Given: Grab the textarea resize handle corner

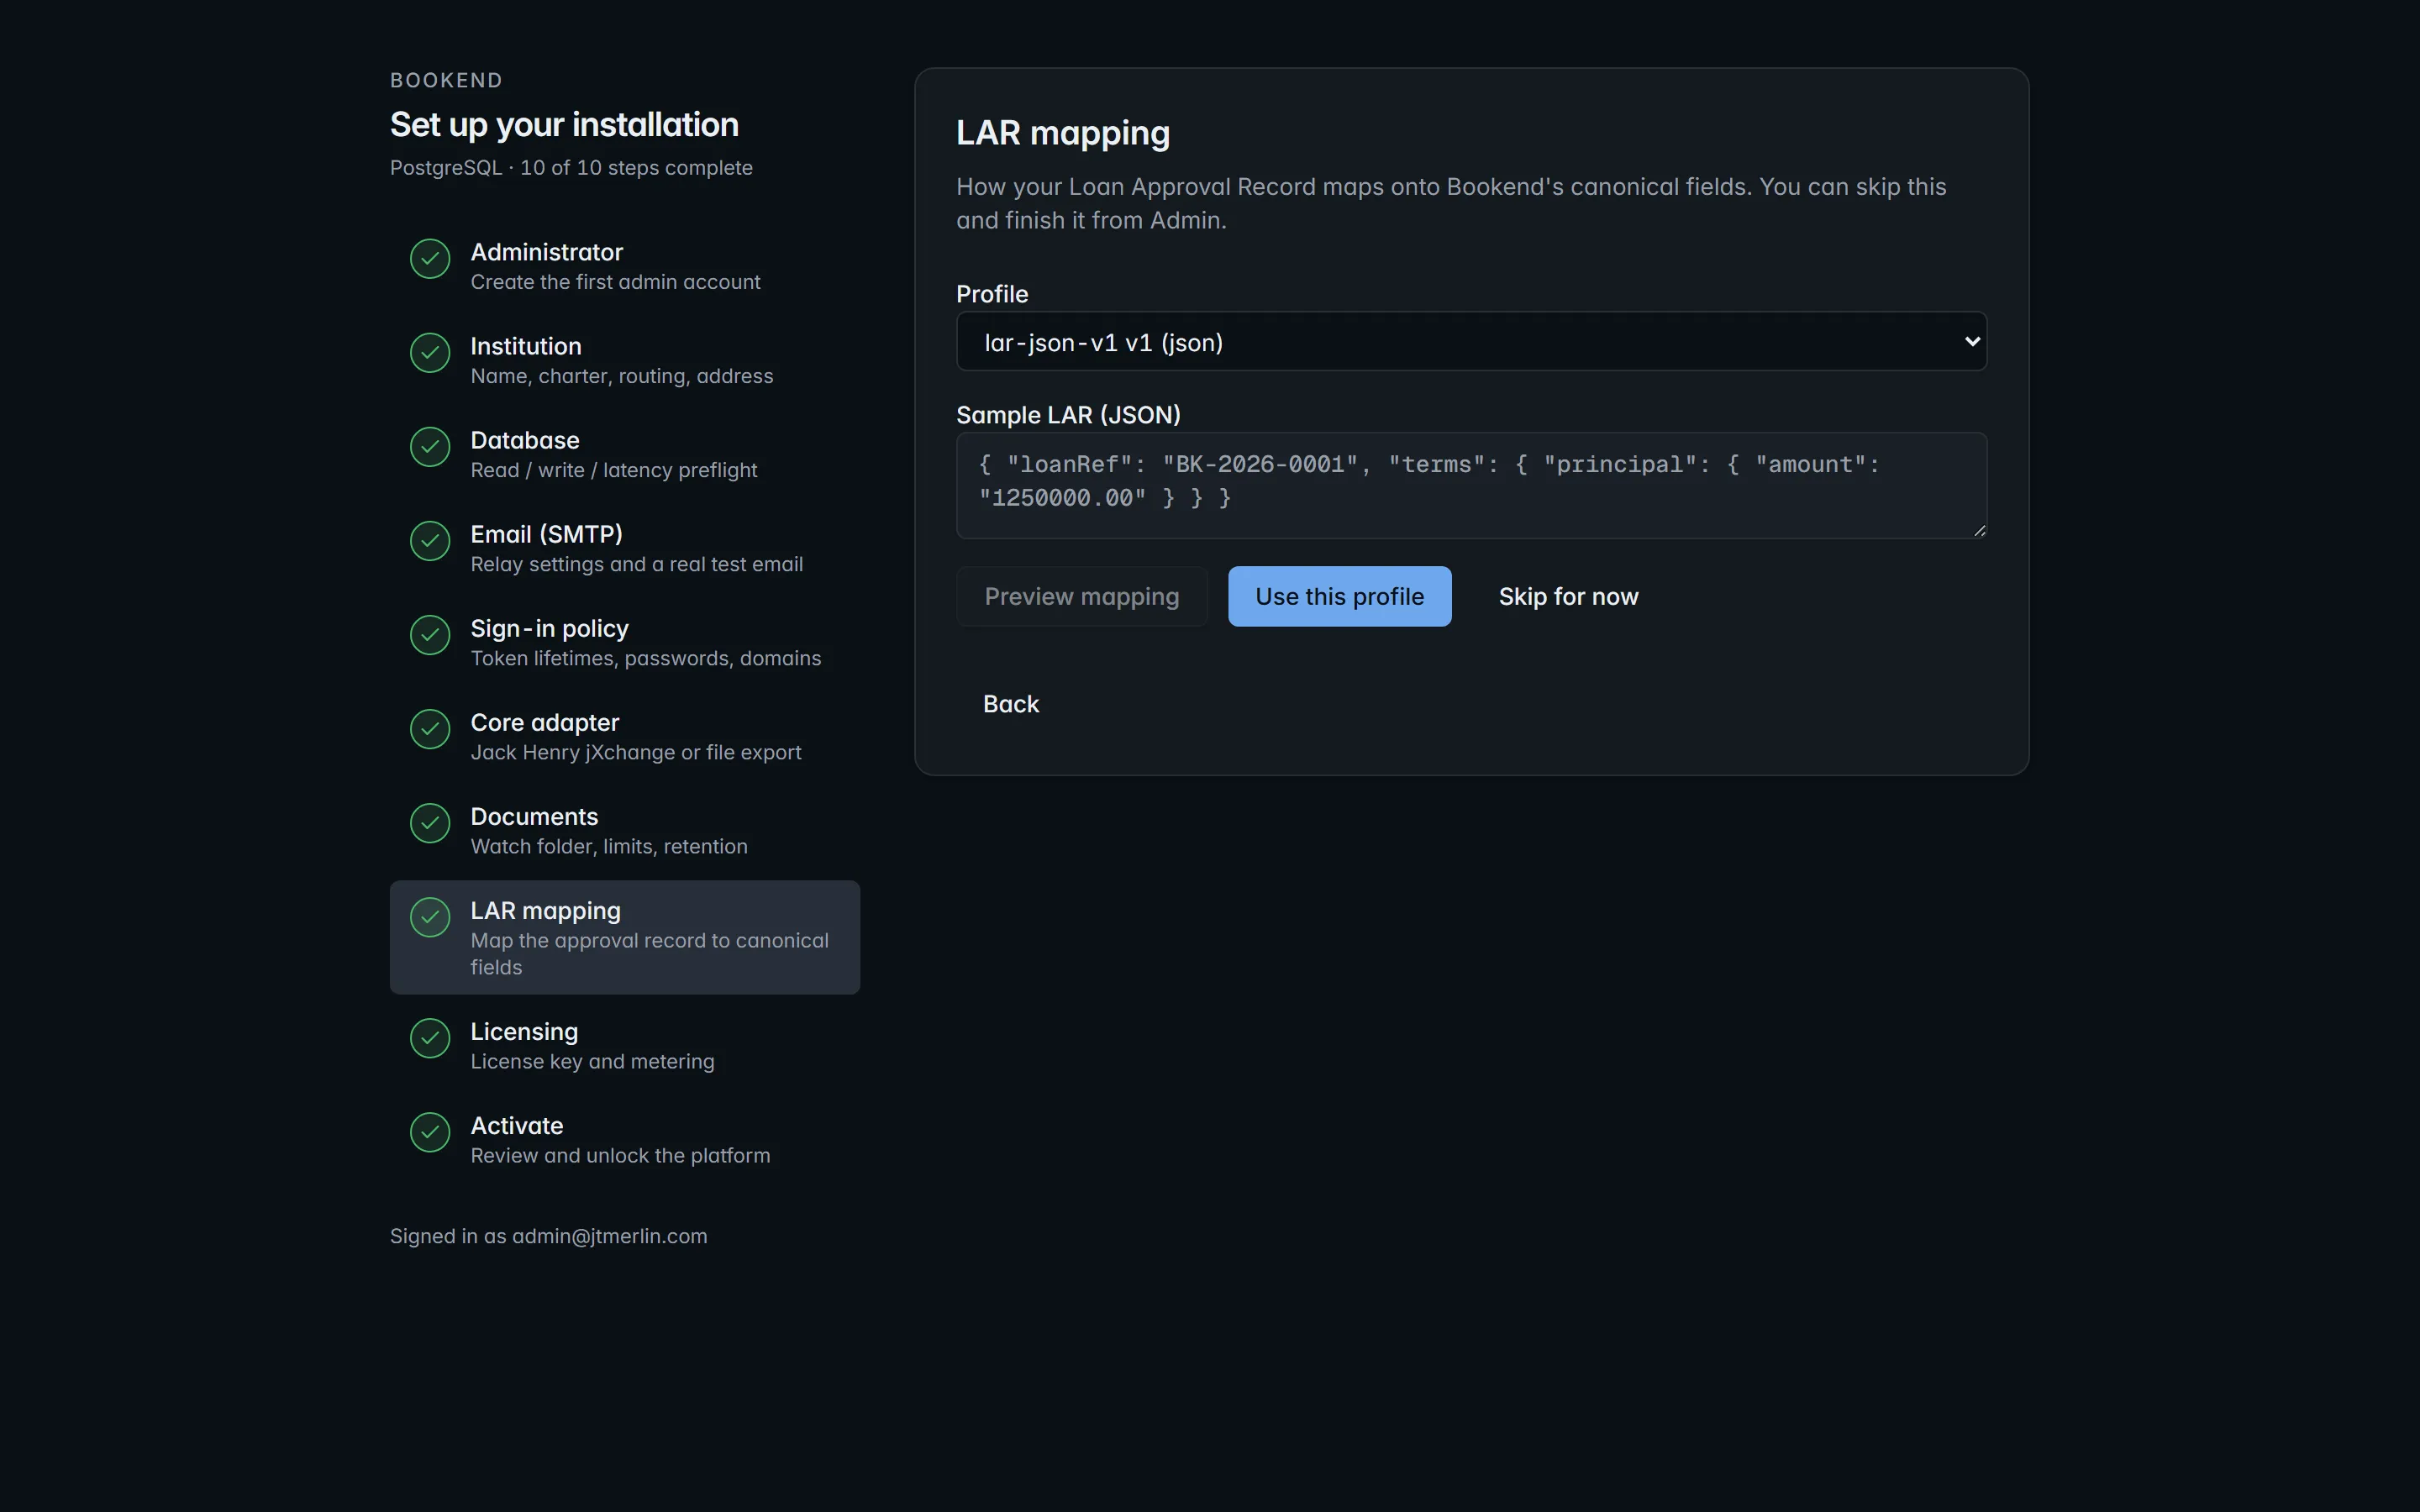Looking at the screenshot, I should 1979,531.
